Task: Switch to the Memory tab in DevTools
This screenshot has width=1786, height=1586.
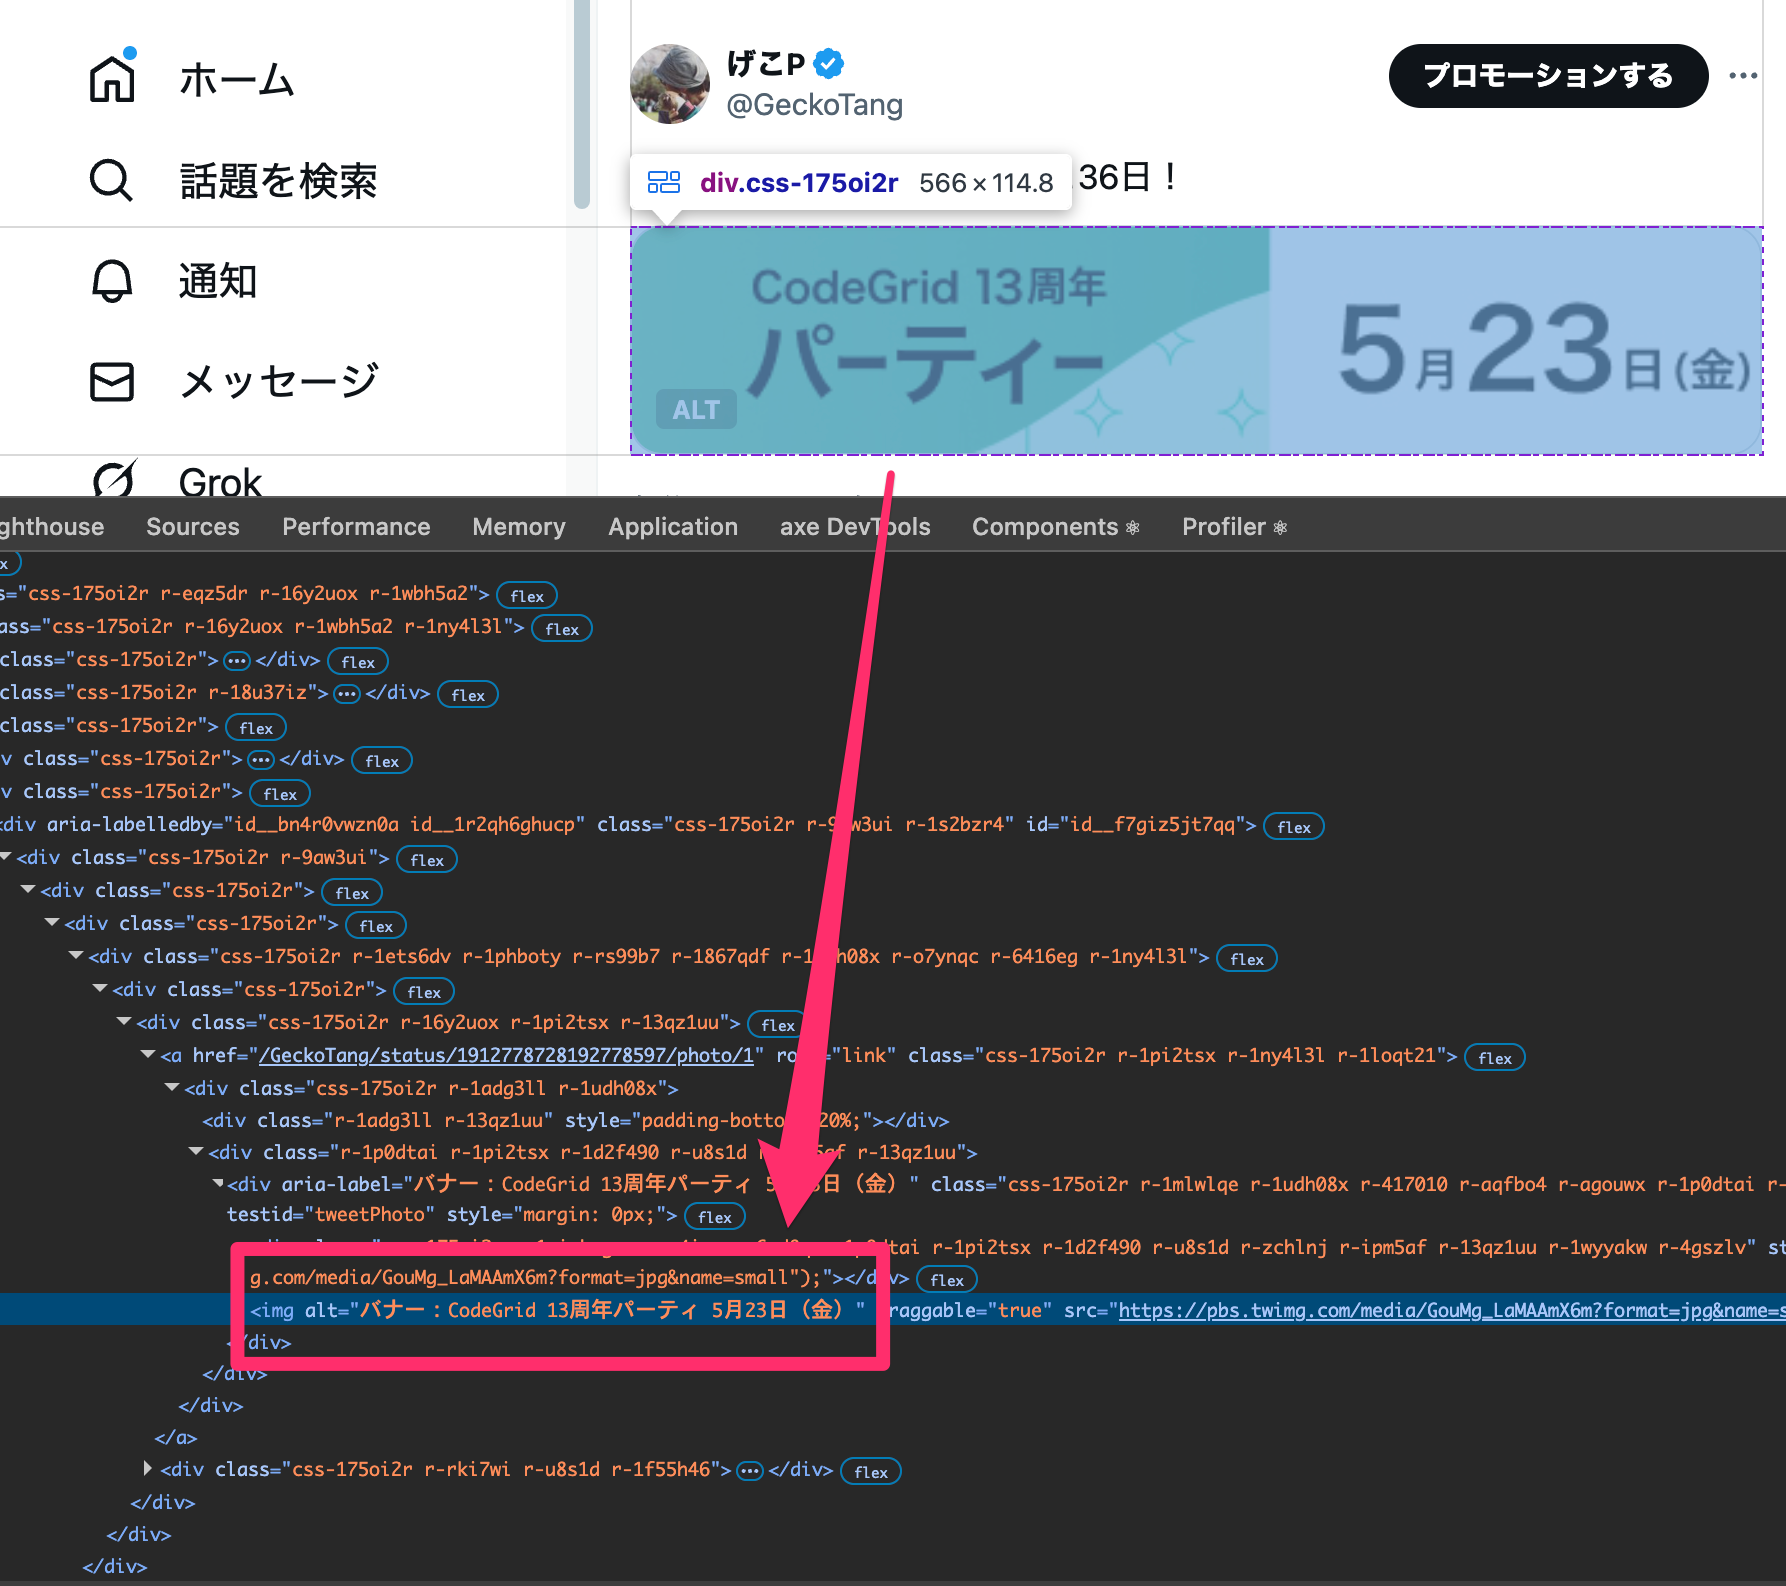Action: tap(519, 527)
